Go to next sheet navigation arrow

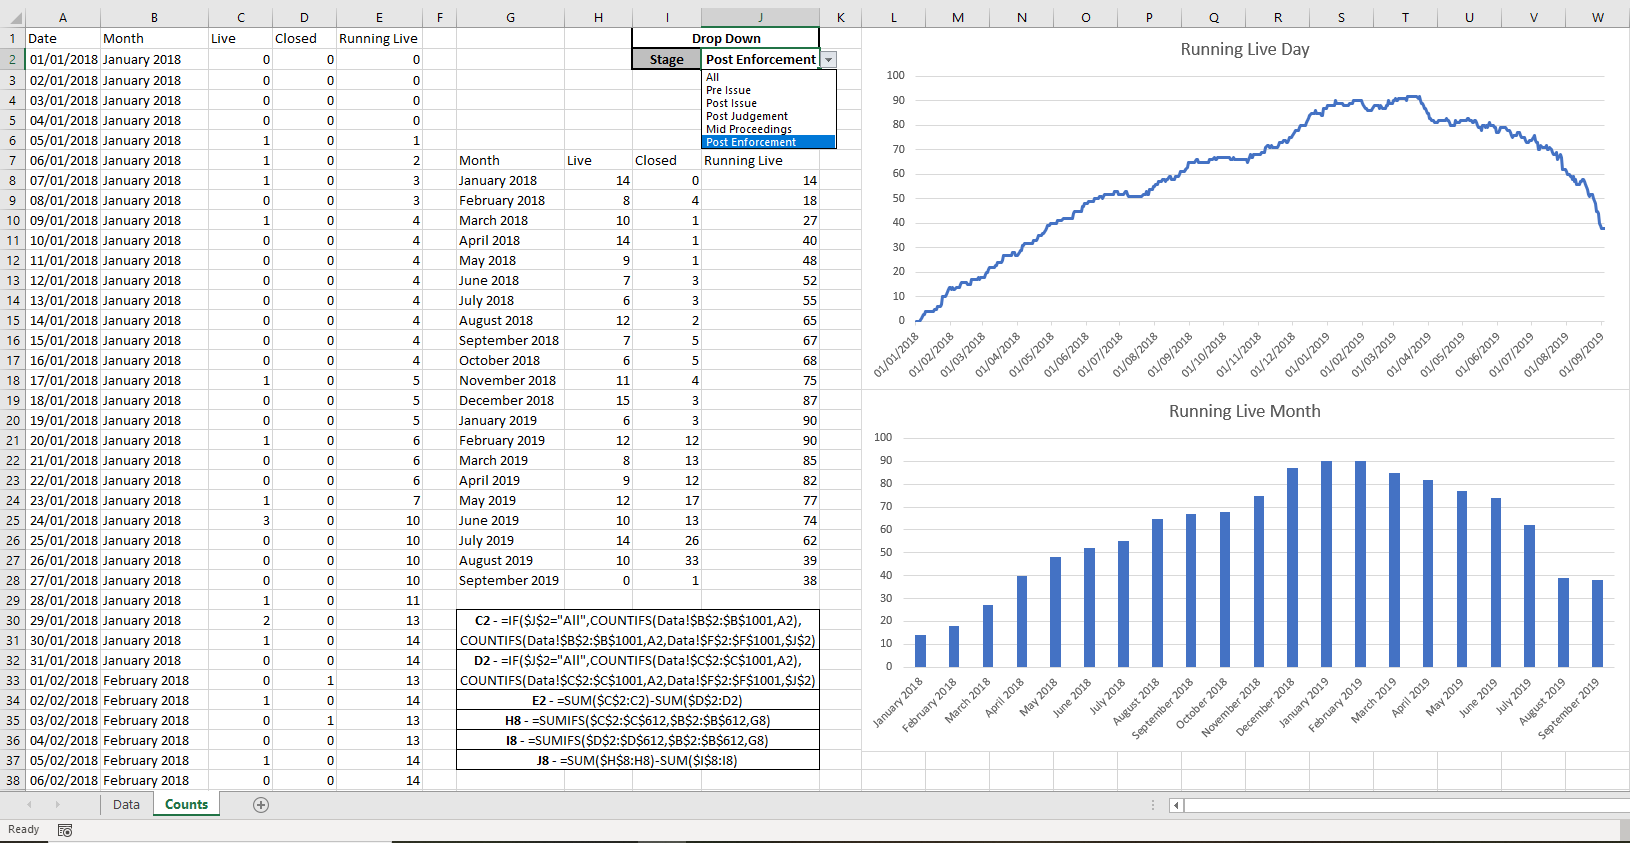[57, 804]
